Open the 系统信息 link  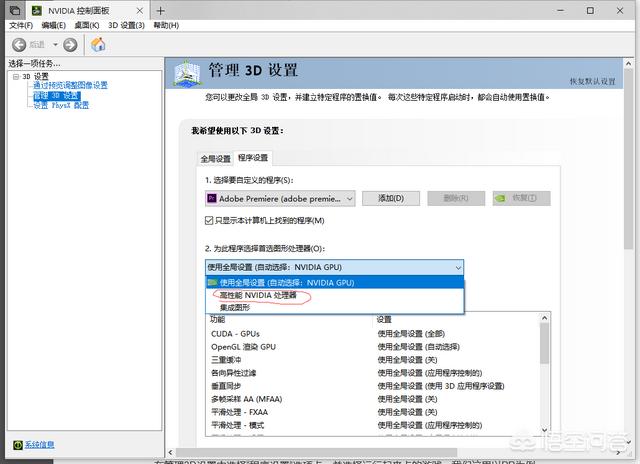[39, 444]
